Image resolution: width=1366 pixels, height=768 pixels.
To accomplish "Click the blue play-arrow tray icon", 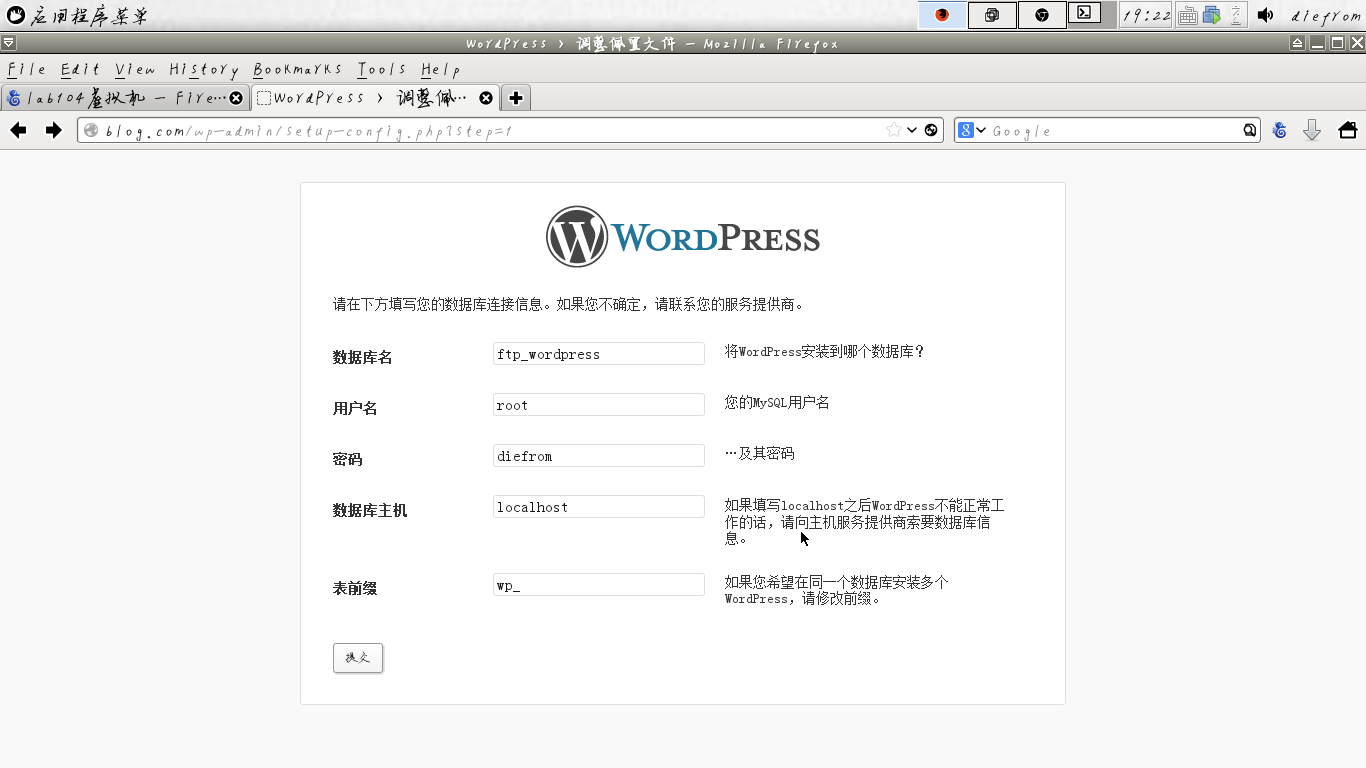I will click(x=1212, y=15).
